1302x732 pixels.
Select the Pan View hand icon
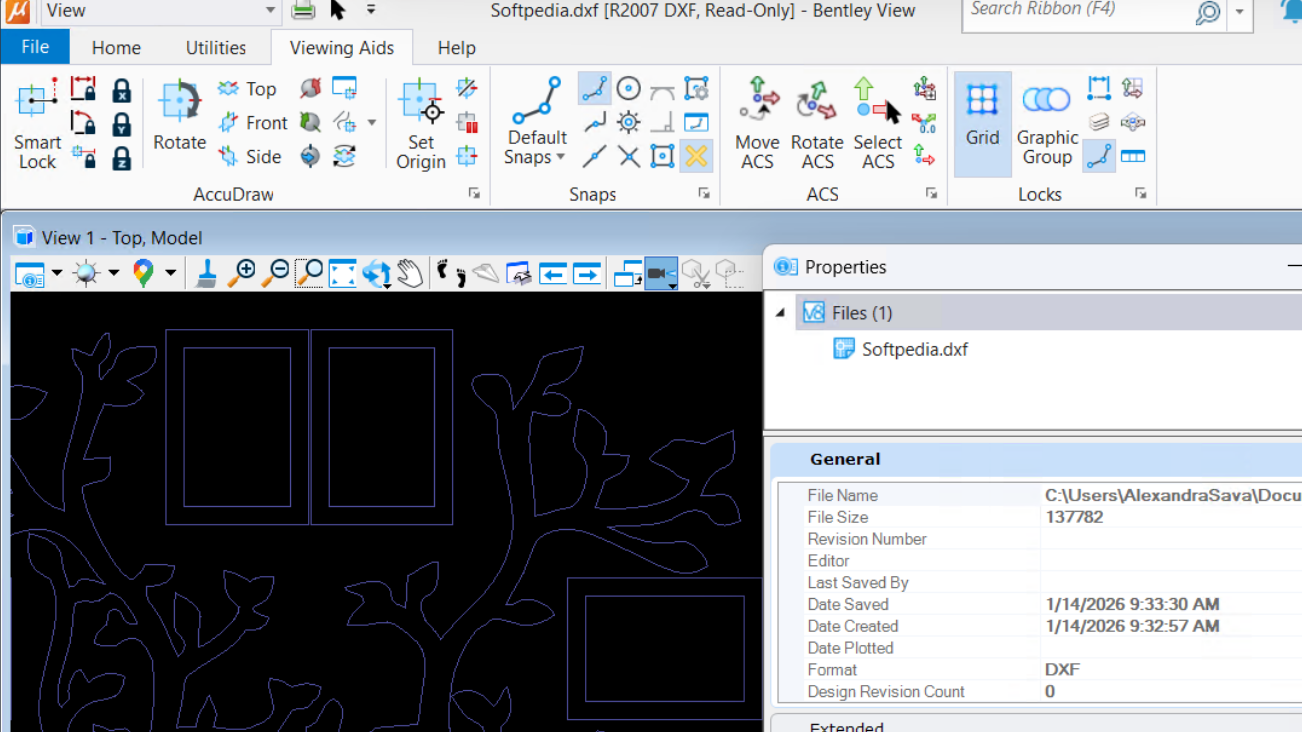[x=409, y=273]
